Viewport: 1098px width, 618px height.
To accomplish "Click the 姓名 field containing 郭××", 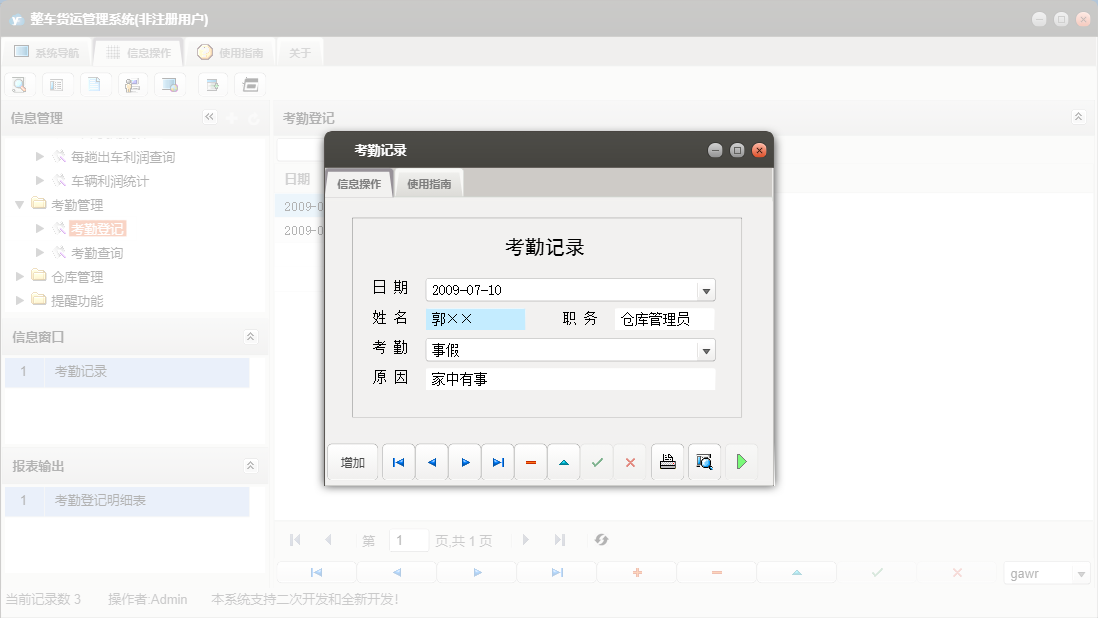I will (475, 320).
